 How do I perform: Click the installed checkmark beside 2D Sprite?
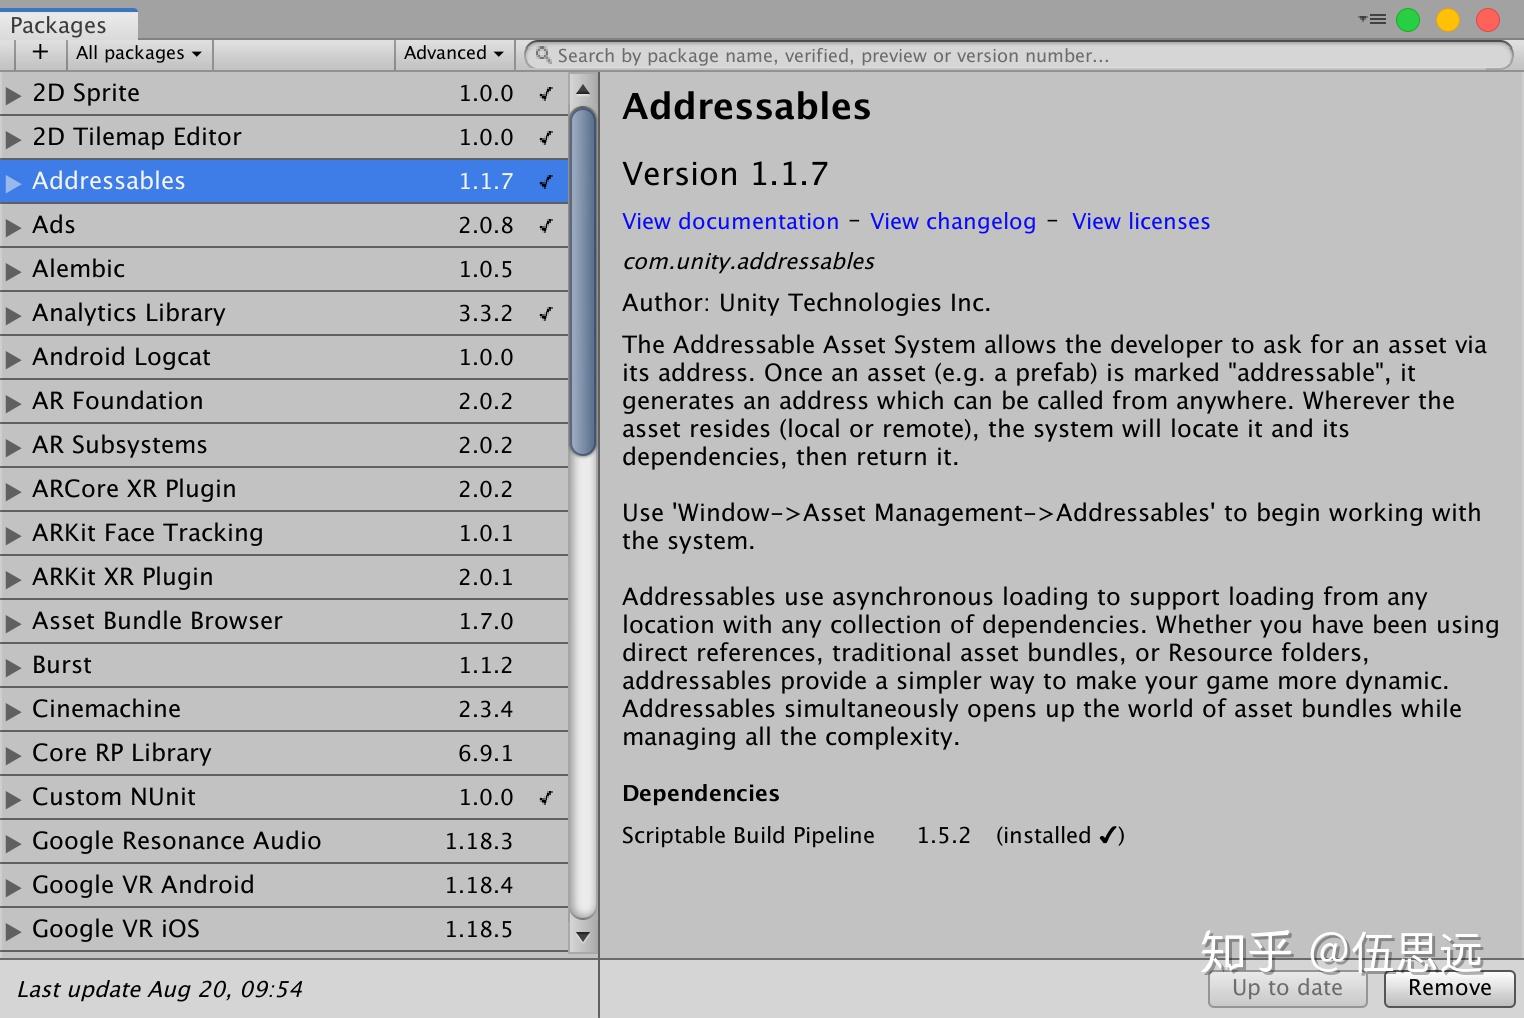coord(545,93)
